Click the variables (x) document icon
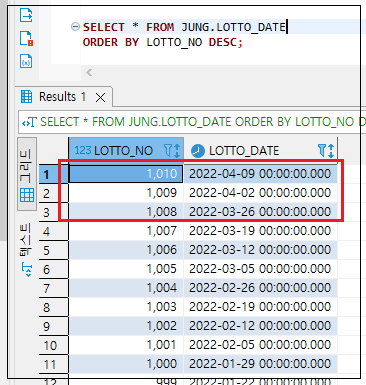 26,61
